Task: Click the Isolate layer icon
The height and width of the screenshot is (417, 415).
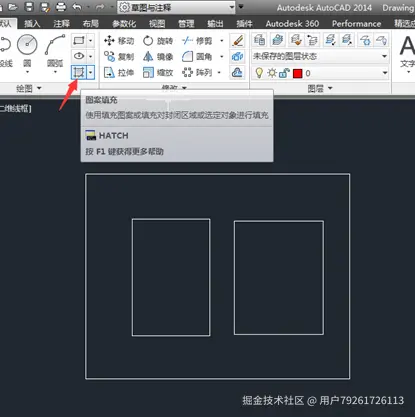Action: 330,40
